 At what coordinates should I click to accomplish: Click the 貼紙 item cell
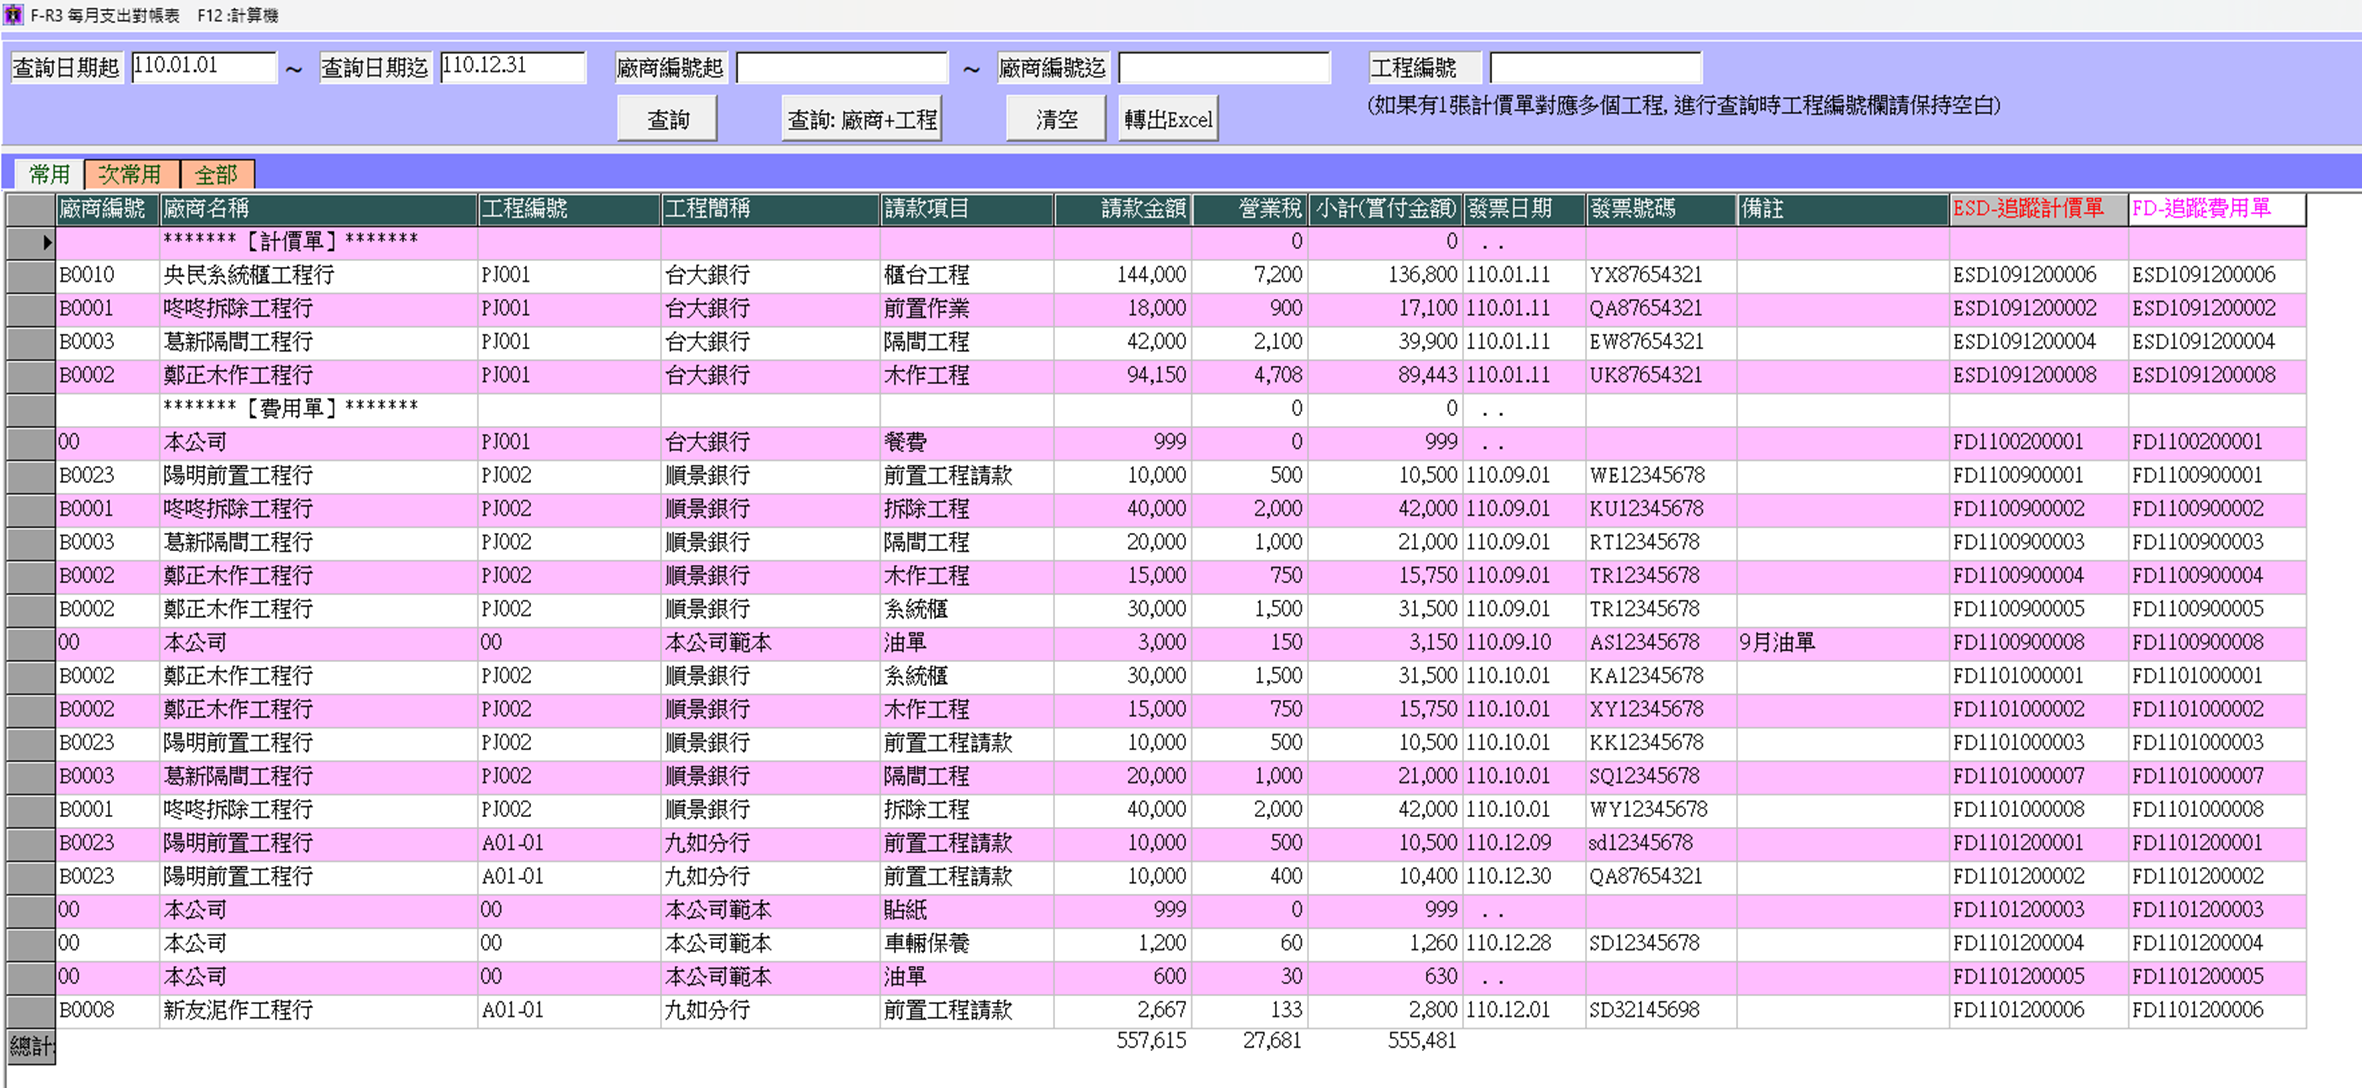tap(966, 910)
